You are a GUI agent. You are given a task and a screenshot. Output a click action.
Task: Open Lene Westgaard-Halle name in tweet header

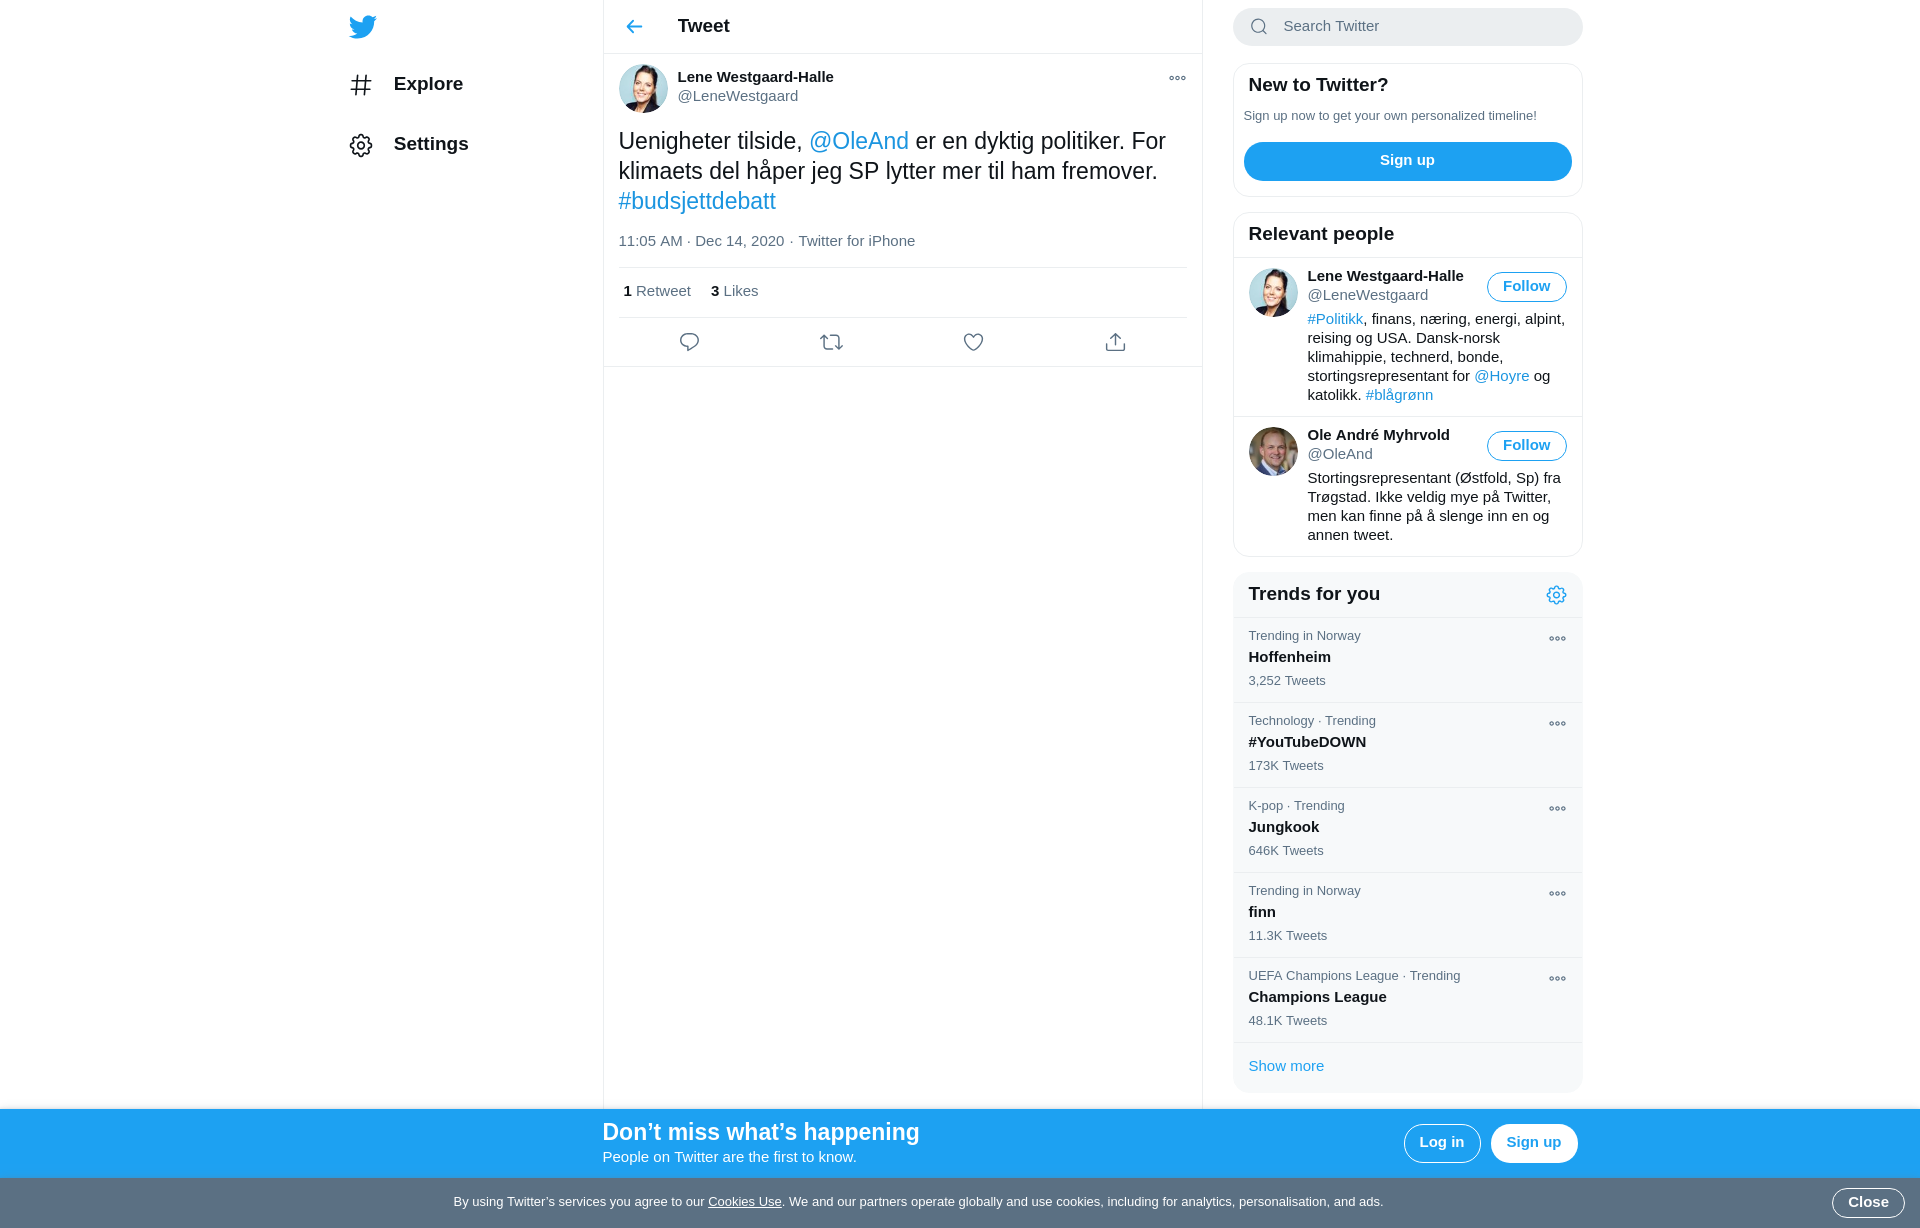pos(755,77)
